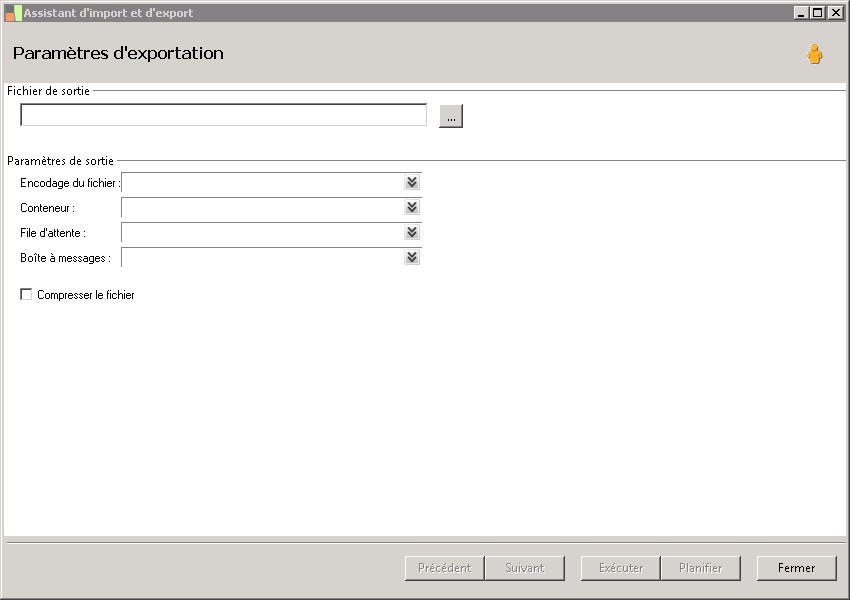850x600 pixels.
Task: Open the Conteneur dropdown arrow
Action: click(x=412, y=208)
